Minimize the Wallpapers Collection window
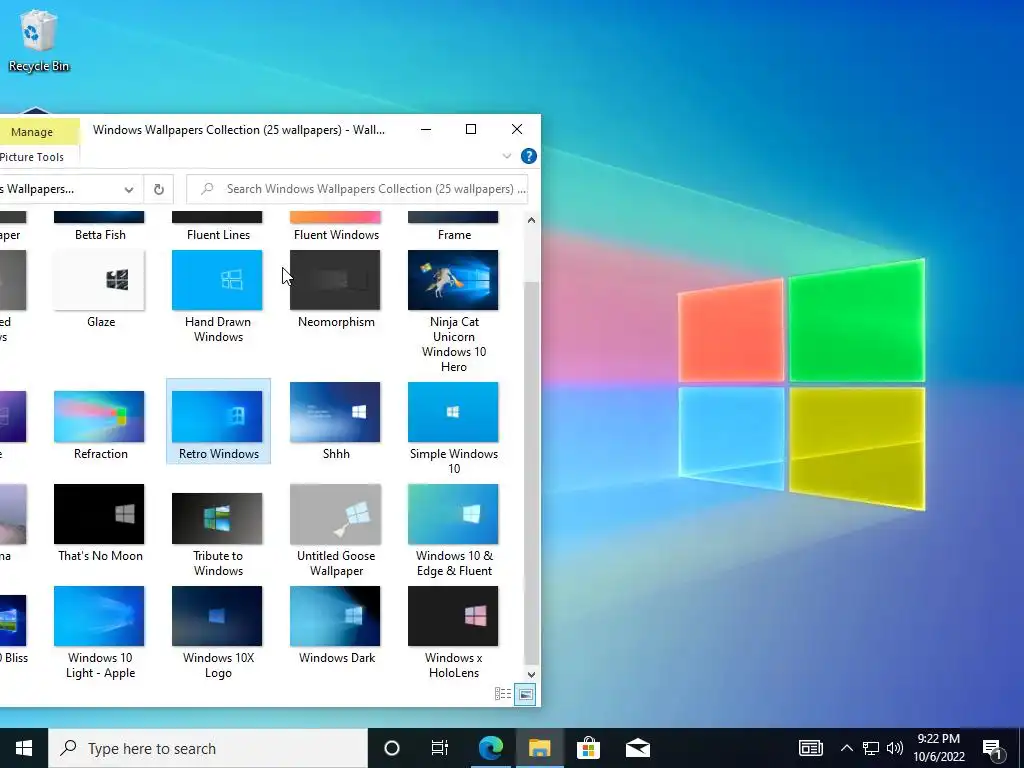This screenshot has width=1024, height=768. point(426,129)
